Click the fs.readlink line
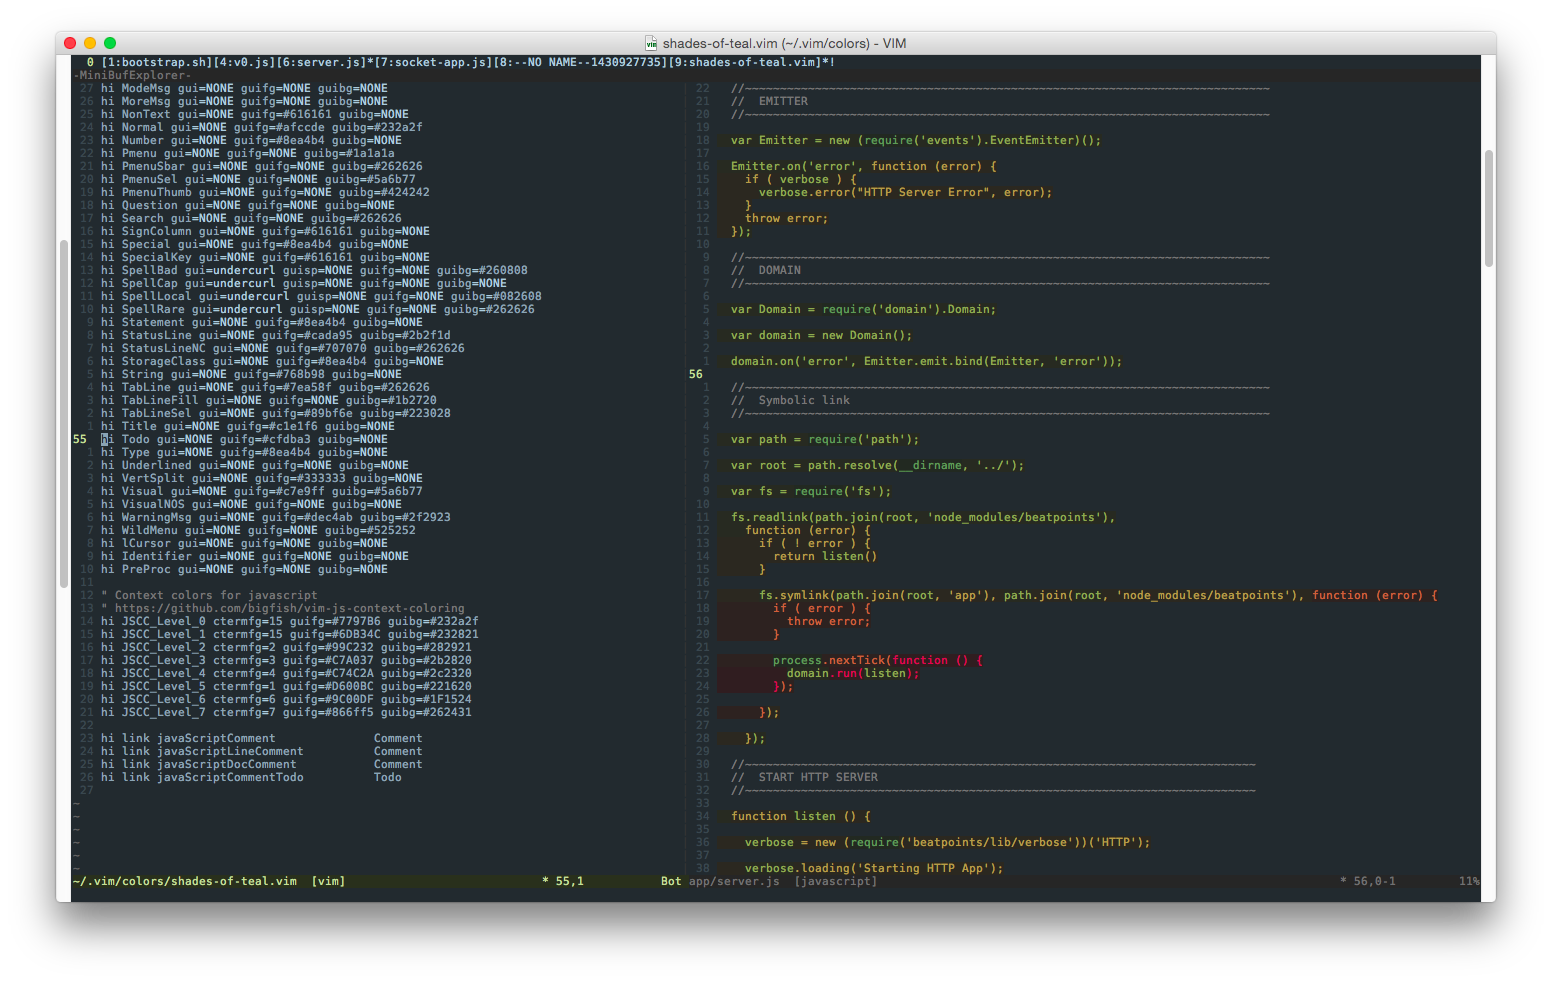1552x982 pixels. 922,517
